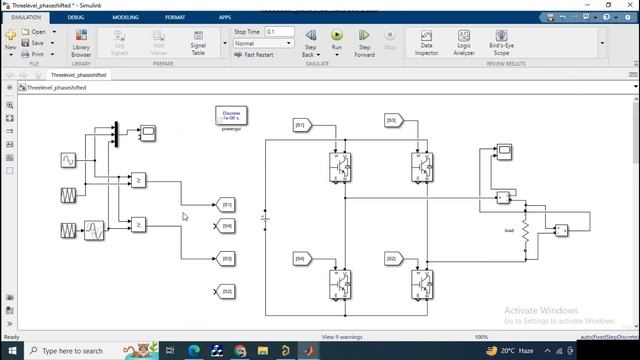The width and height of the screenshot is (640, 360).
Task: Expand the Review Results gallery arrow
Action: 602,43
